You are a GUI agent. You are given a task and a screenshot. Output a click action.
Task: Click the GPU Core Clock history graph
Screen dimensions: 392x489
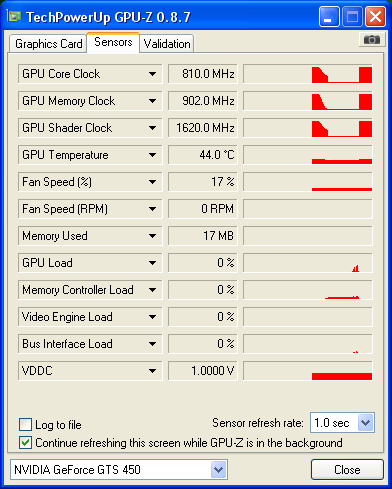pos(308,74)
